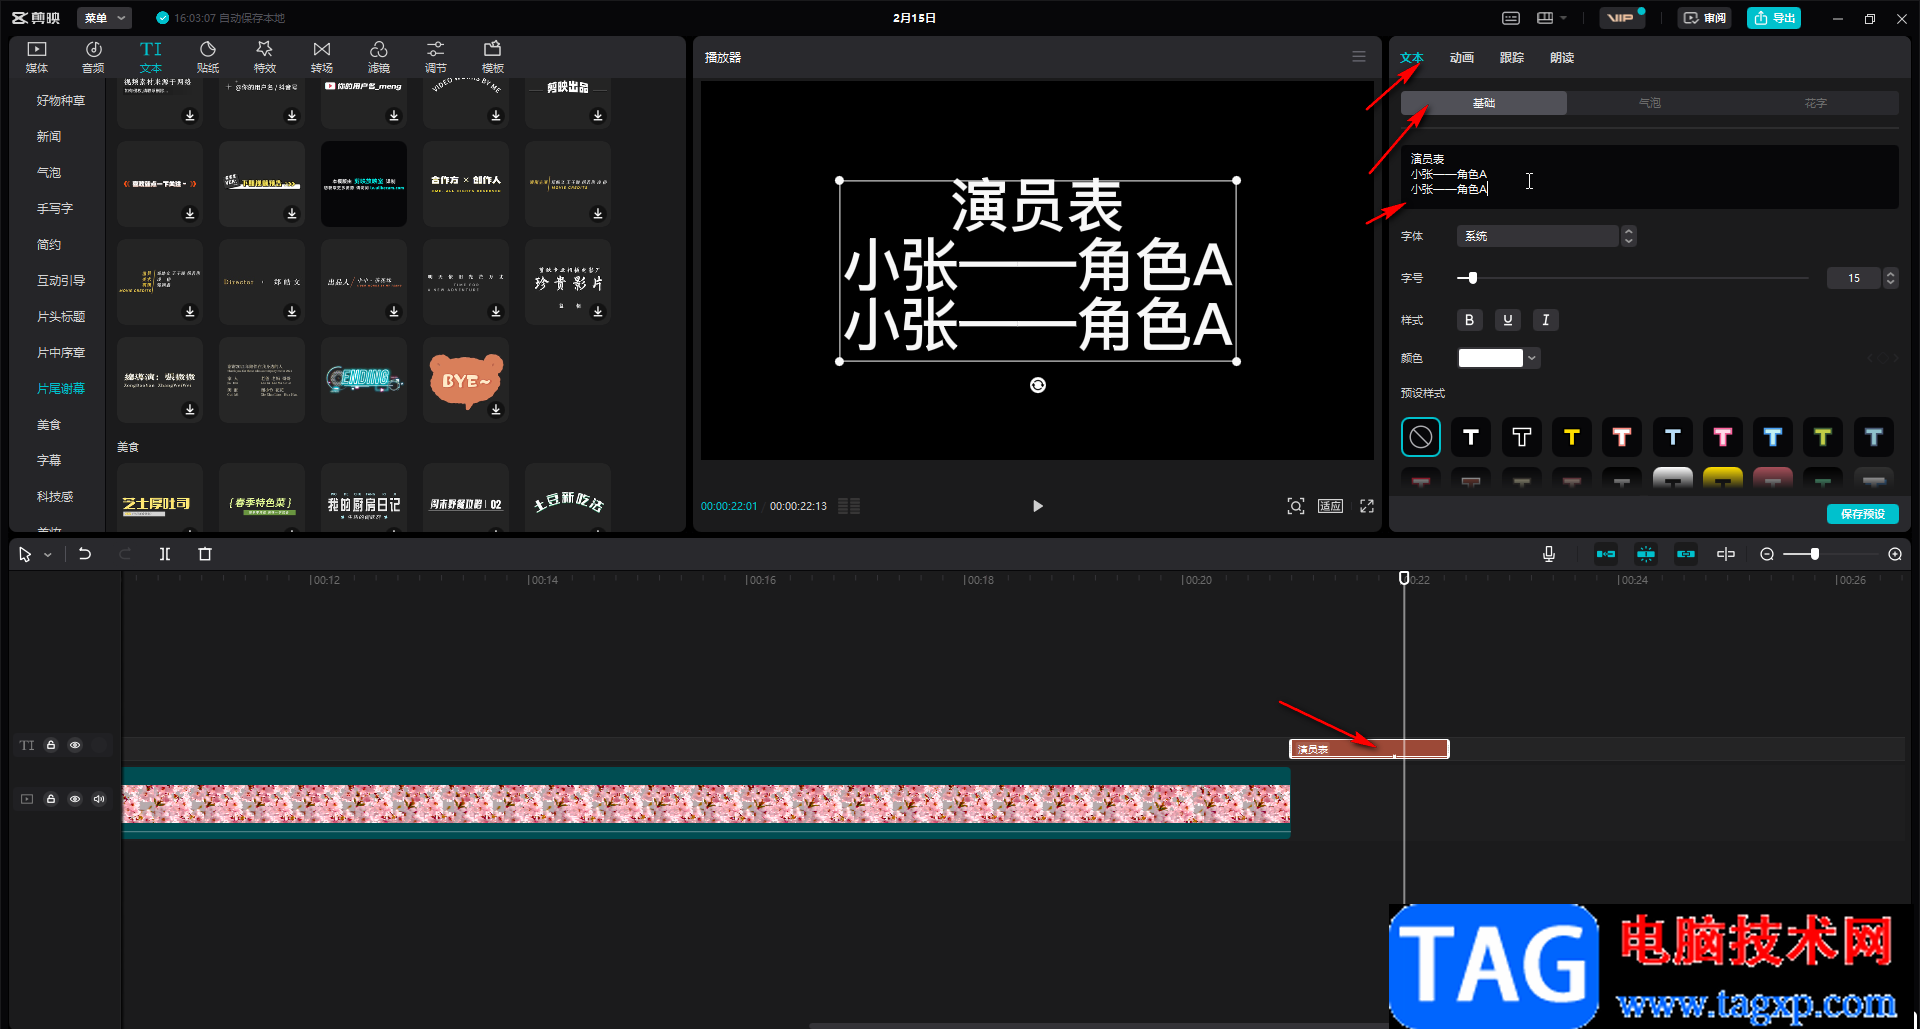Screen dimensions: 1920x1029
Task: Open the layout dropdown in title bar
Action: [1552, 18]
